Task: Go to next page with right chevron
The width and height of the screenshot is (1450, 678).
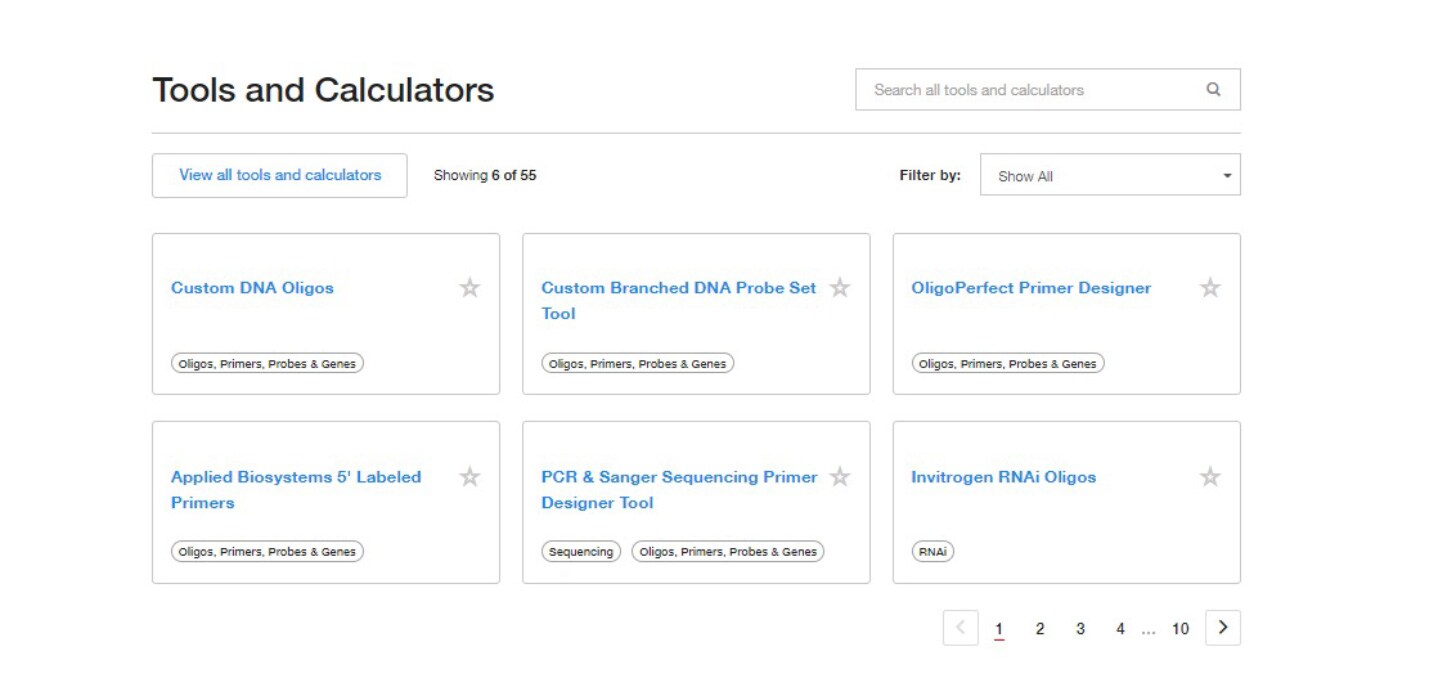Action: tap(1223, 628)
